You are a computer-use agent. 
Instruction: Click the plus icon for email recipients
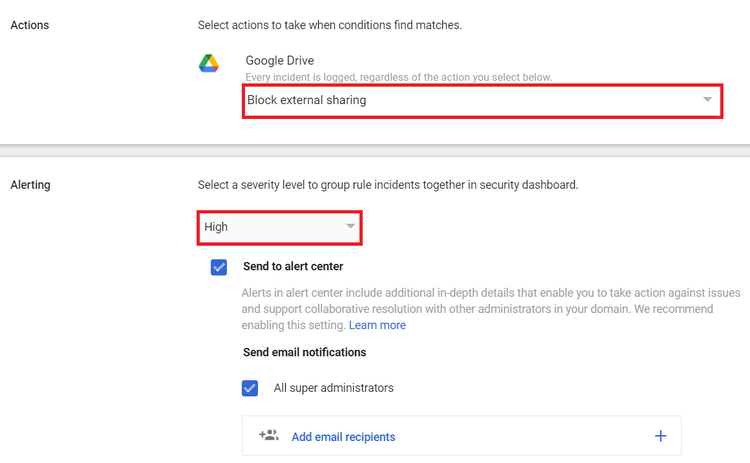[661, 436]
